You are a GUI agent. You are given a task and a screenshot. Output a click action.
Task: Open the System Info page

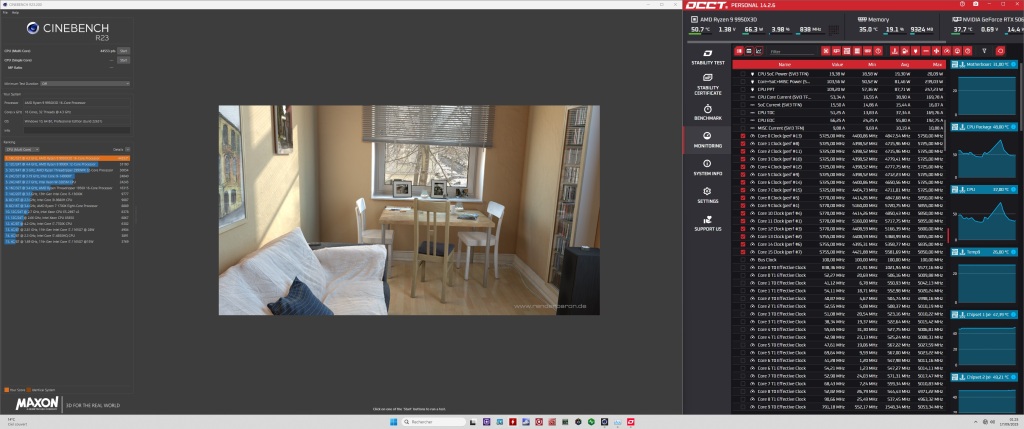[x=707, y=166]
